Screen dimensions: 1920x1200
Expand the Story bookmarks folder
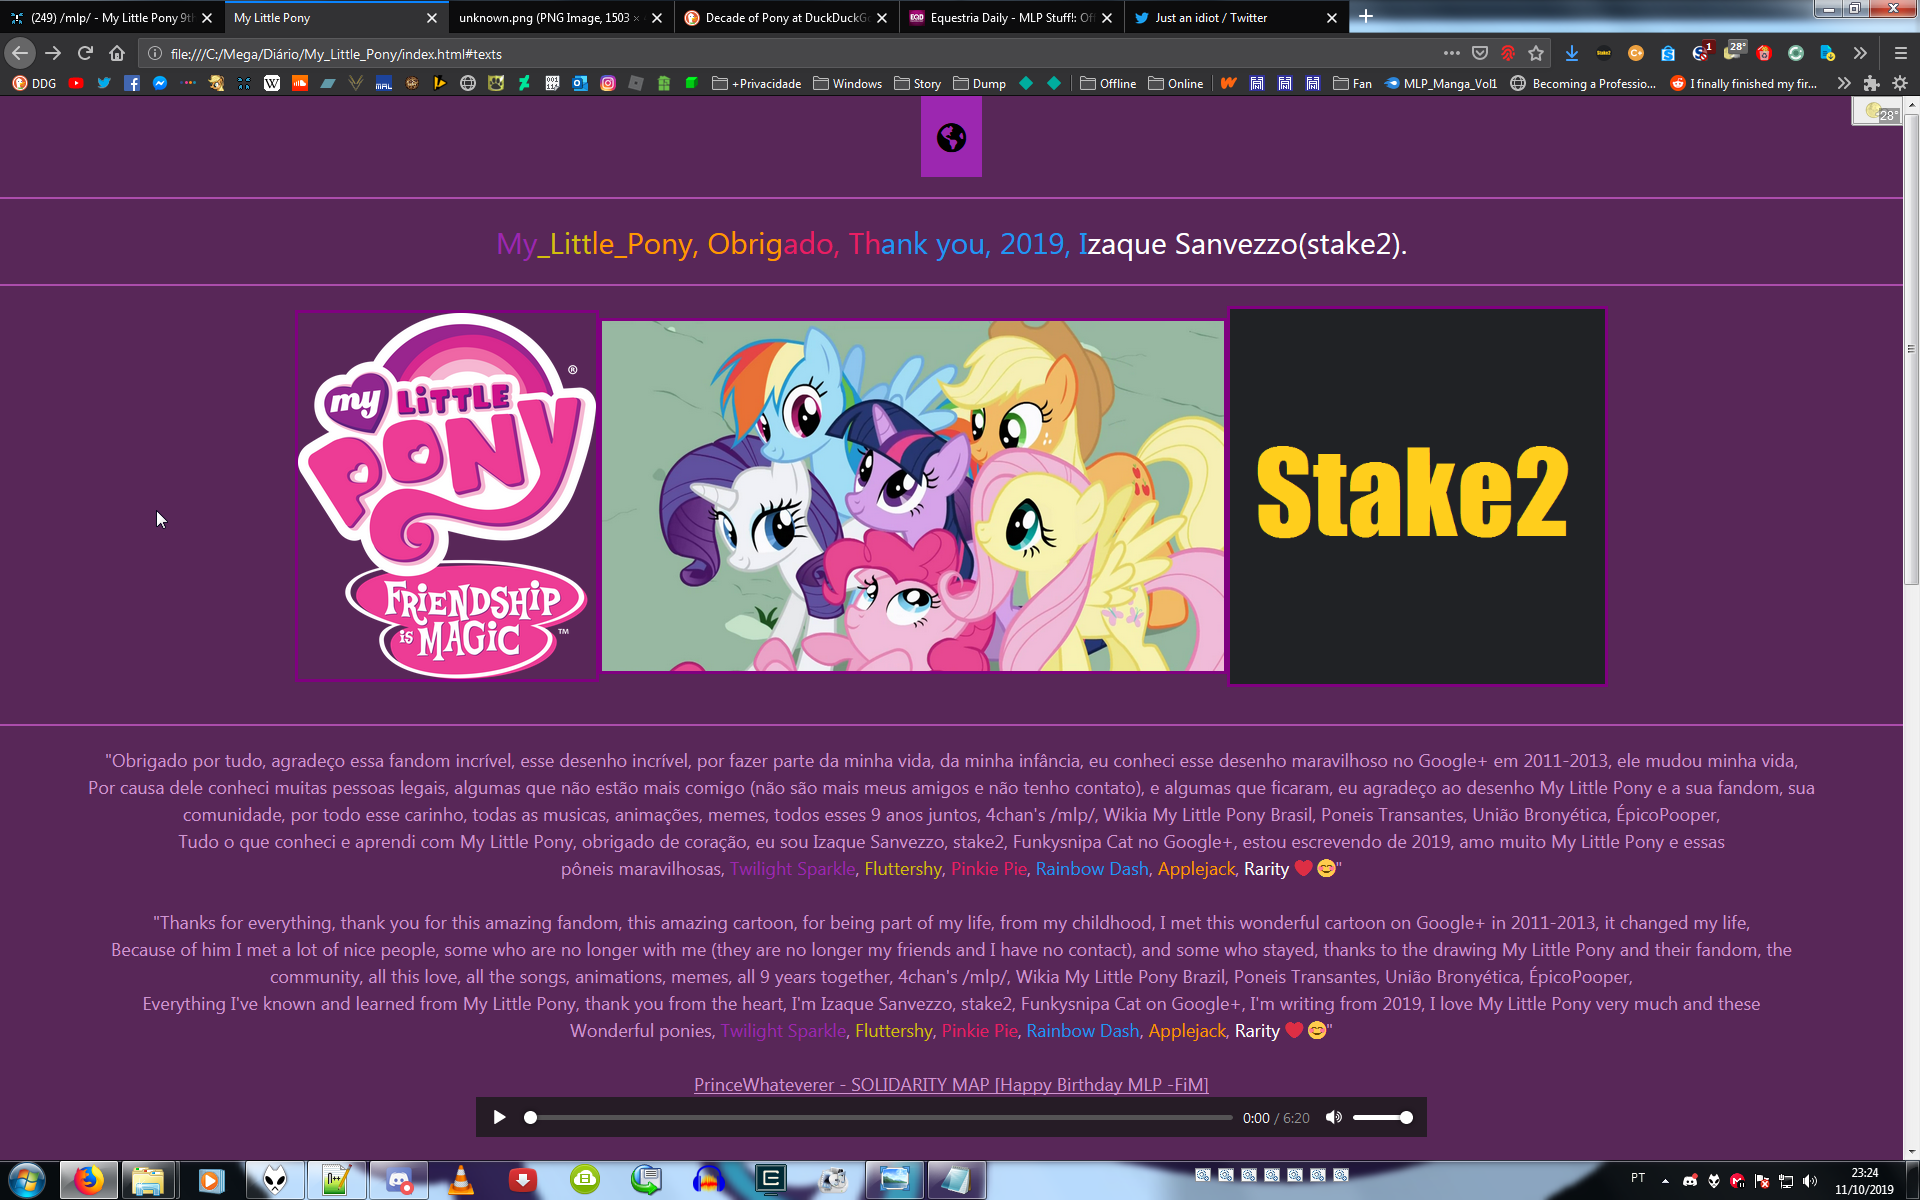(x=917, y=83)
